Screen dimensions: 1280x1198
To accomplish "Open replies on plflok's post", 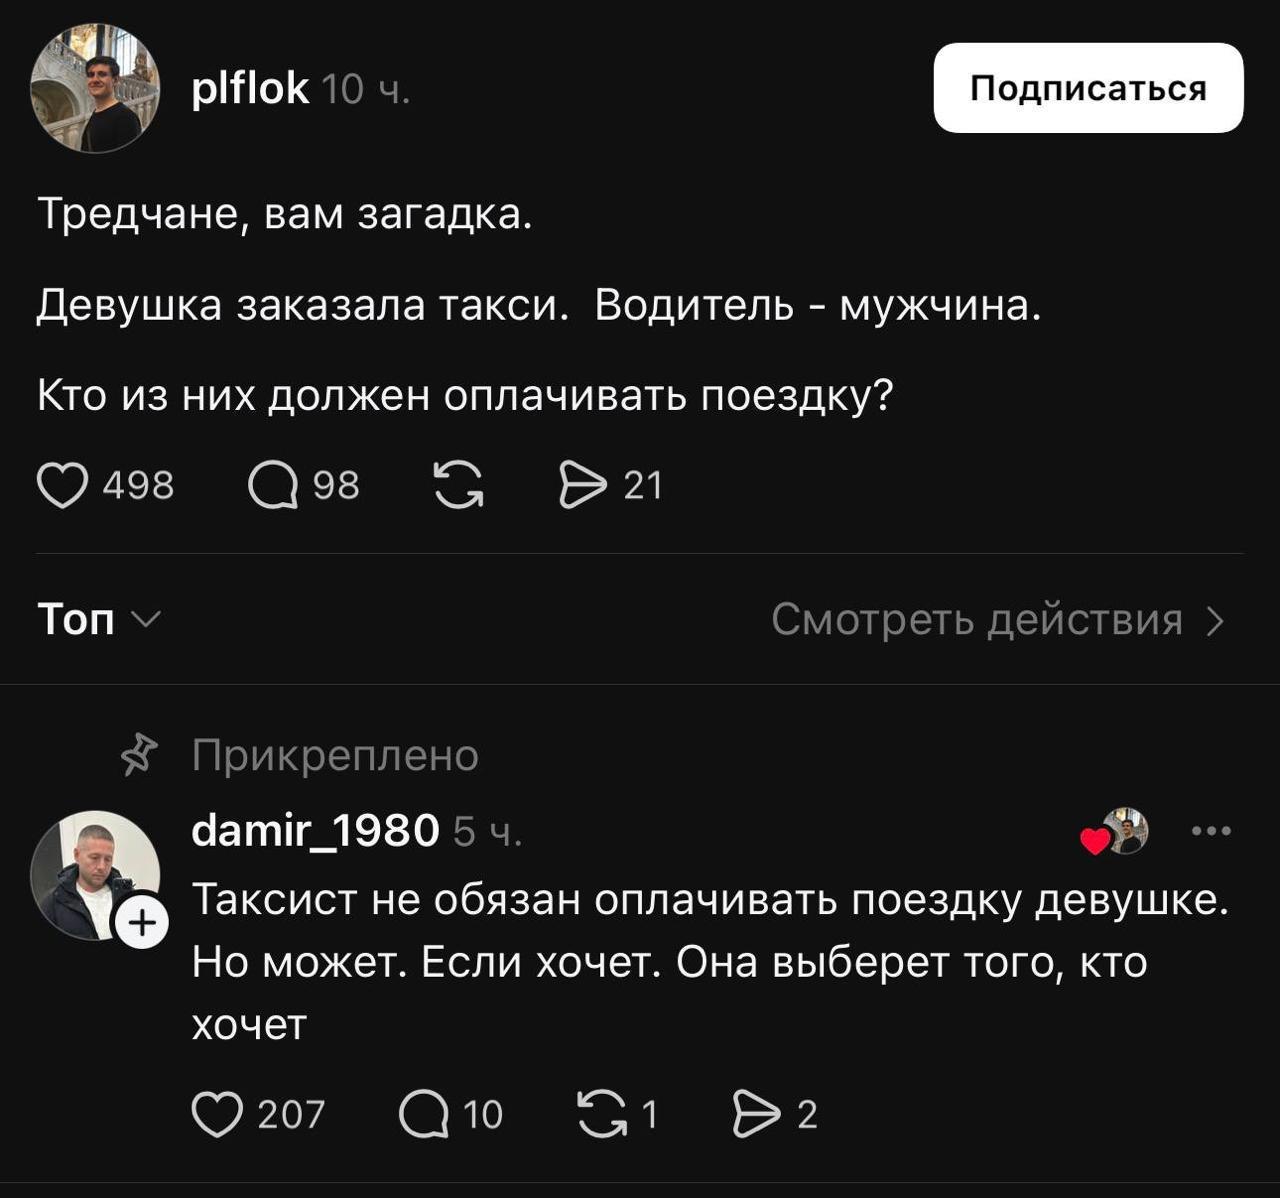I will (x=273, y=486).
